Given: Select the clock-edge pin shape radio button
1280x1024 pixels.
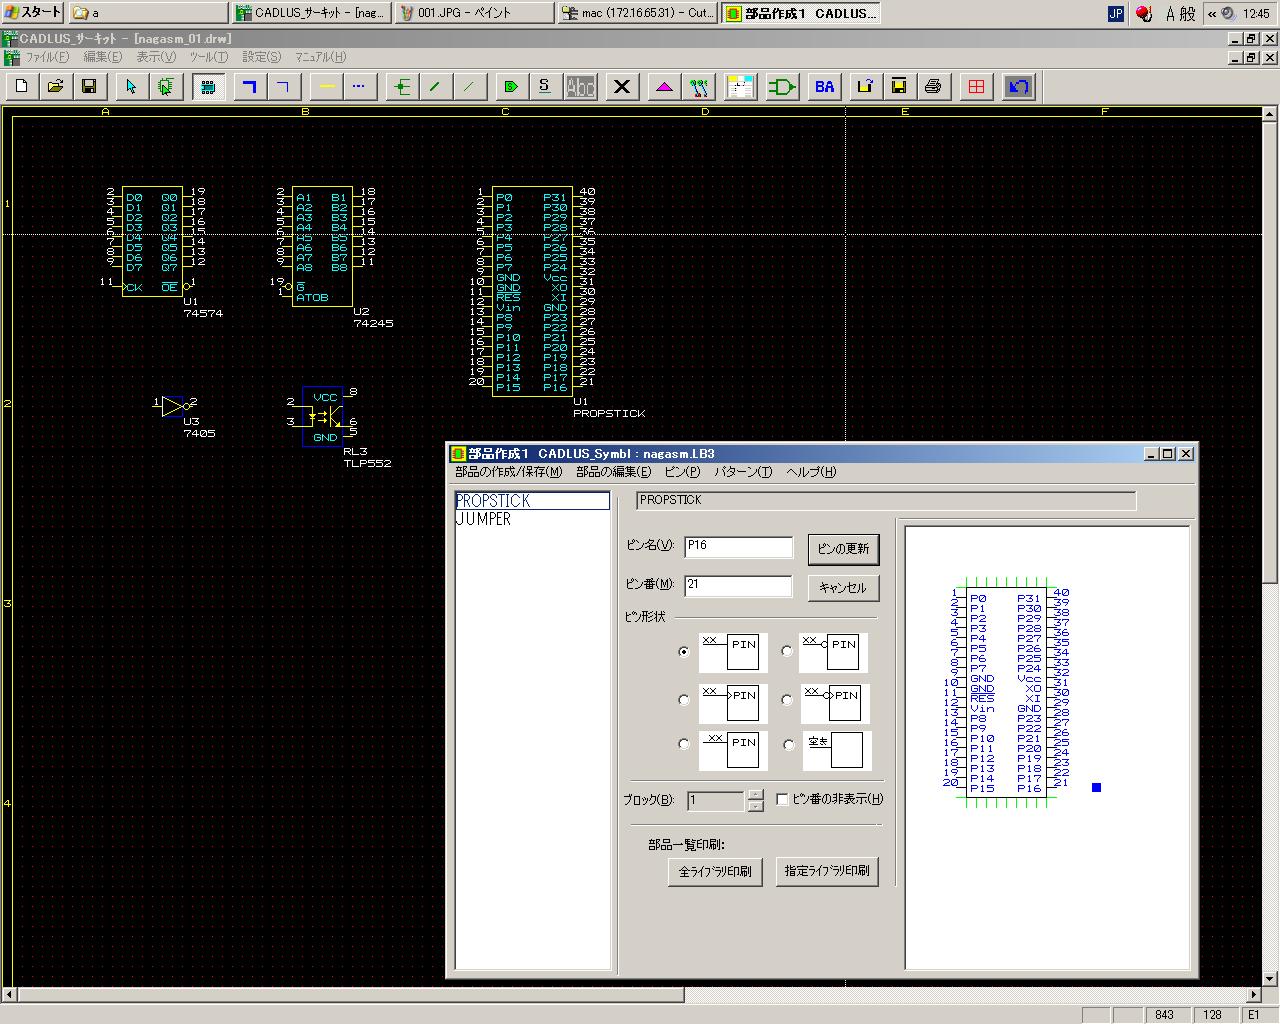Looking at the screenshot, I should 684,699.
